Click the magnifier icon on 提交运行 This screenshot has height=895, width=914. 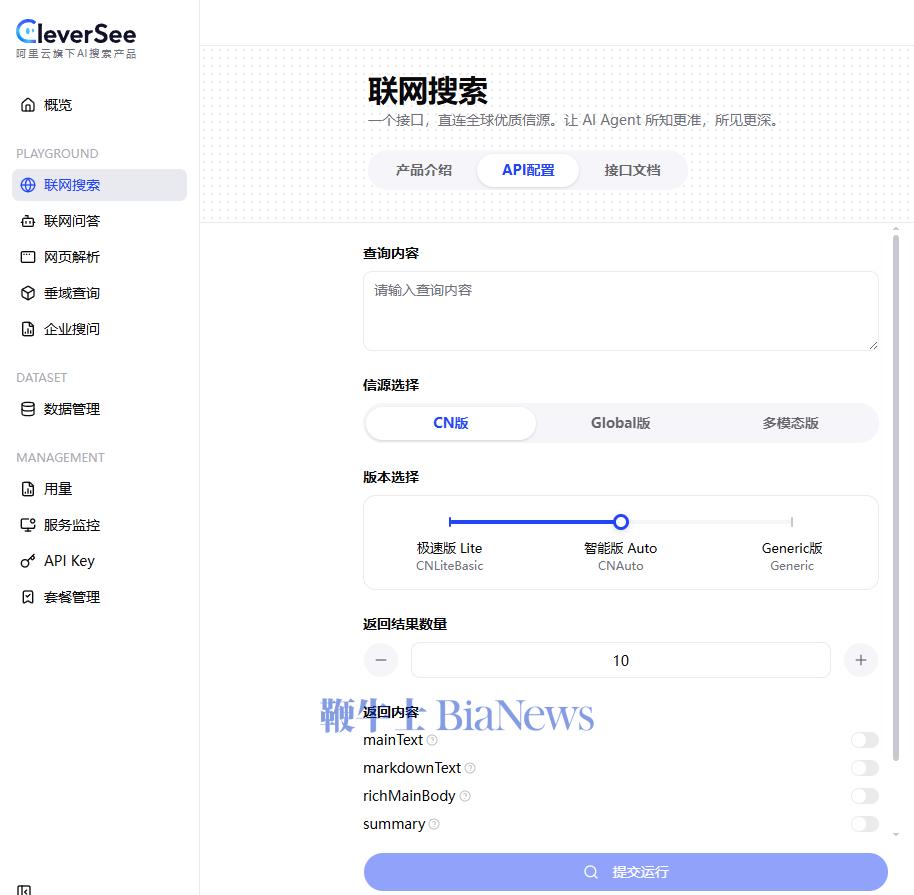coord(590,872)
